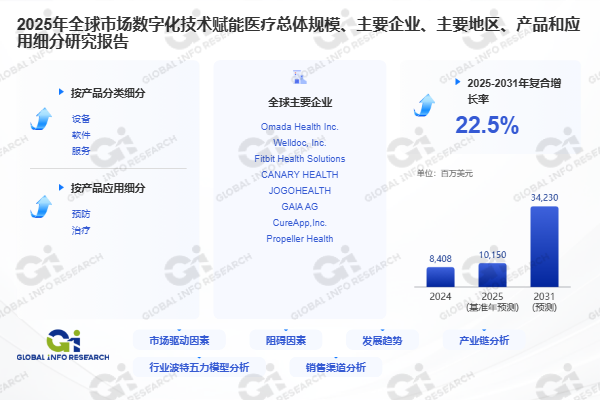Select the 销售渠道分析 tag
The height and width of the screenshot is (400, 600).
pyautogui.click(x=336, y=367)
